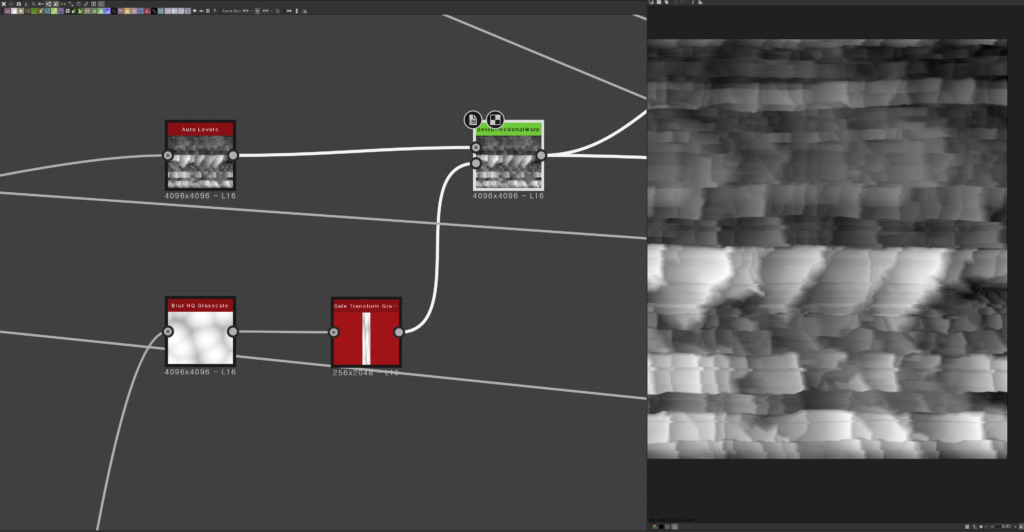Image resolution: width=1024 pixels, height=532 pixels.
Task: Click the texture preview in the 2D view
Action: coord(827,249)
